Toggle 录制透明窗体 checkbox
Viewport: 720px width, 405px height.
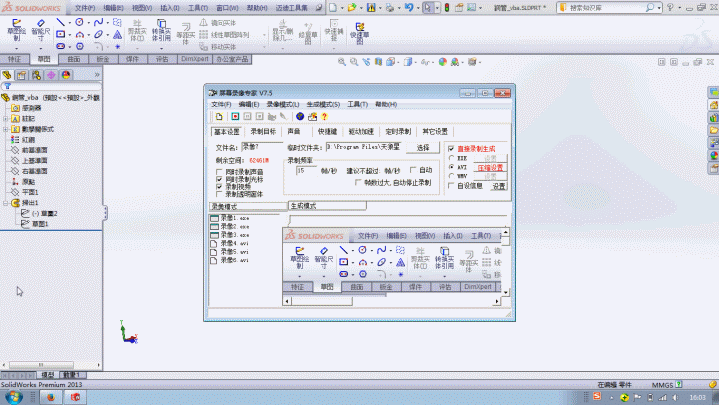point(219,194)
